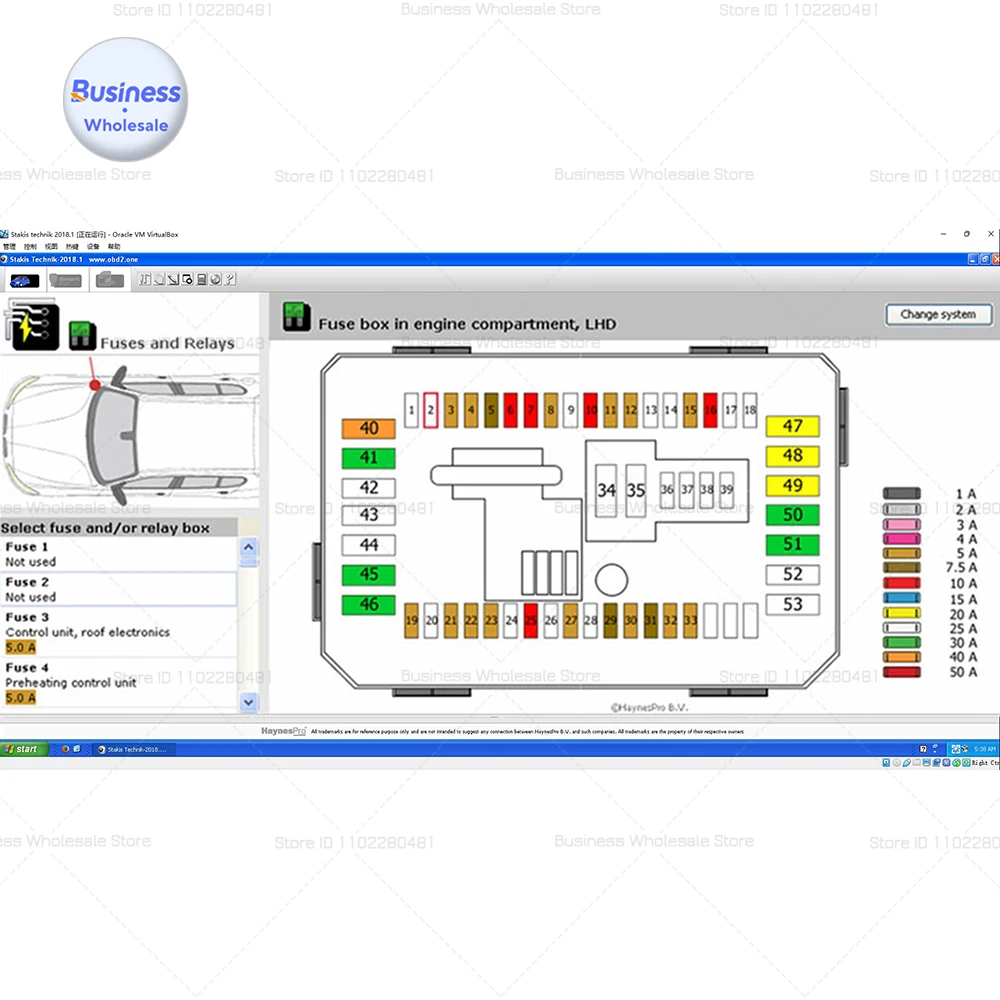Image resolution: width=1000 pixels, height=1000 pixels.
Task: Click the 管理 menu in VirtualBox
Action: point(10,247)
